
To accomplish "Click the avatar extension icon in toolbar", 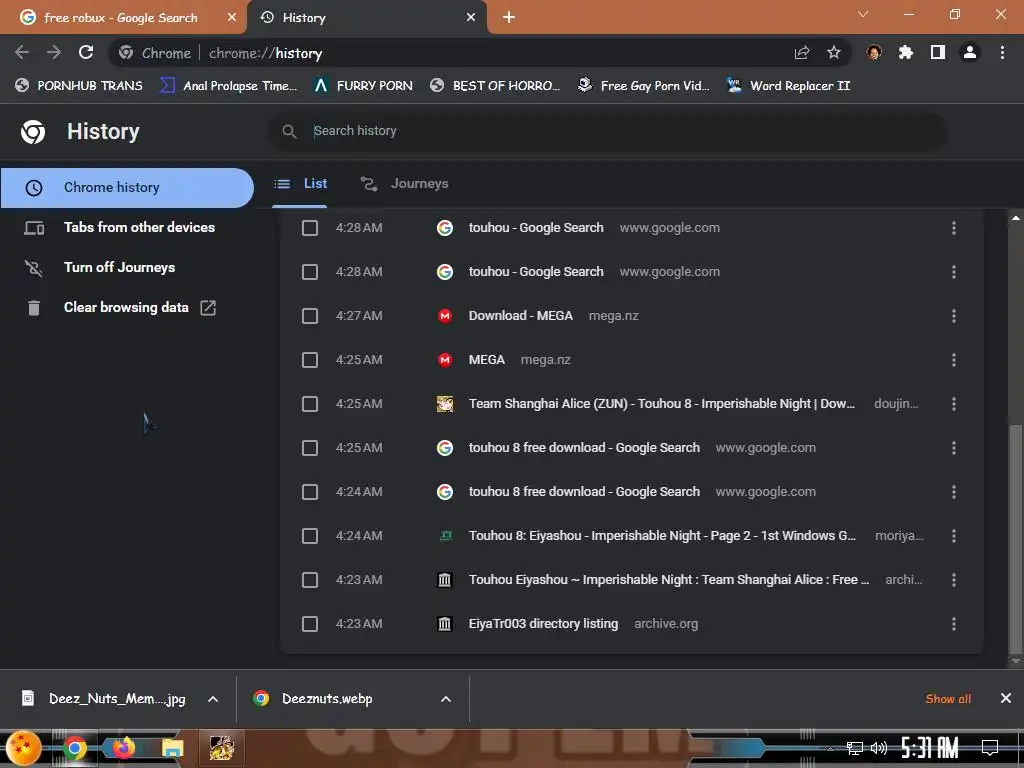I will tap(874, 52).
